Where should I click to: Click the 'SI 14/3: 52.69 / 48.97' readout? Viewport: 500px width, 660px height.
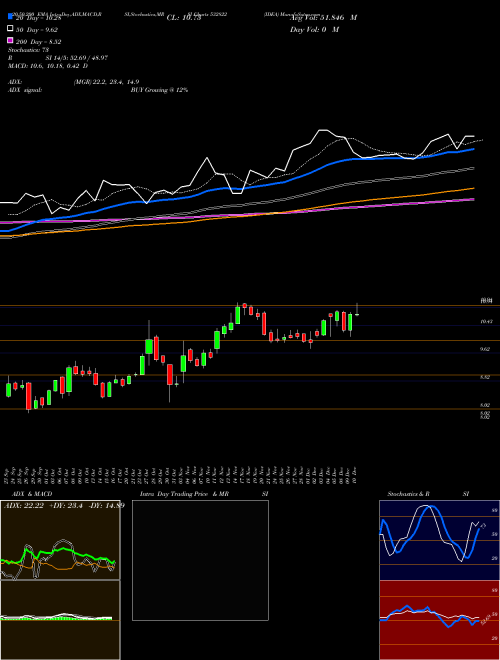(x=77, y=58)
